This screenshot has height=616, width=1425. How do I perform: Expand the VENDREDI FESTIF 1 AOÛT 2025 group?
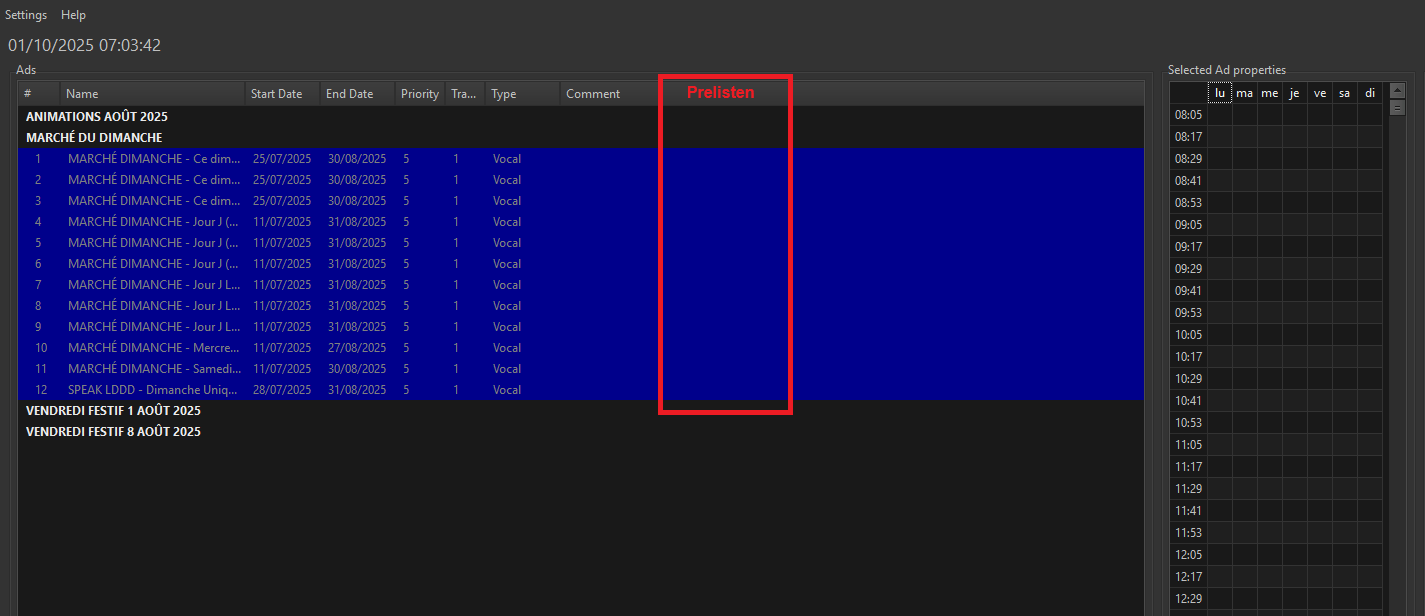point(113,411)
